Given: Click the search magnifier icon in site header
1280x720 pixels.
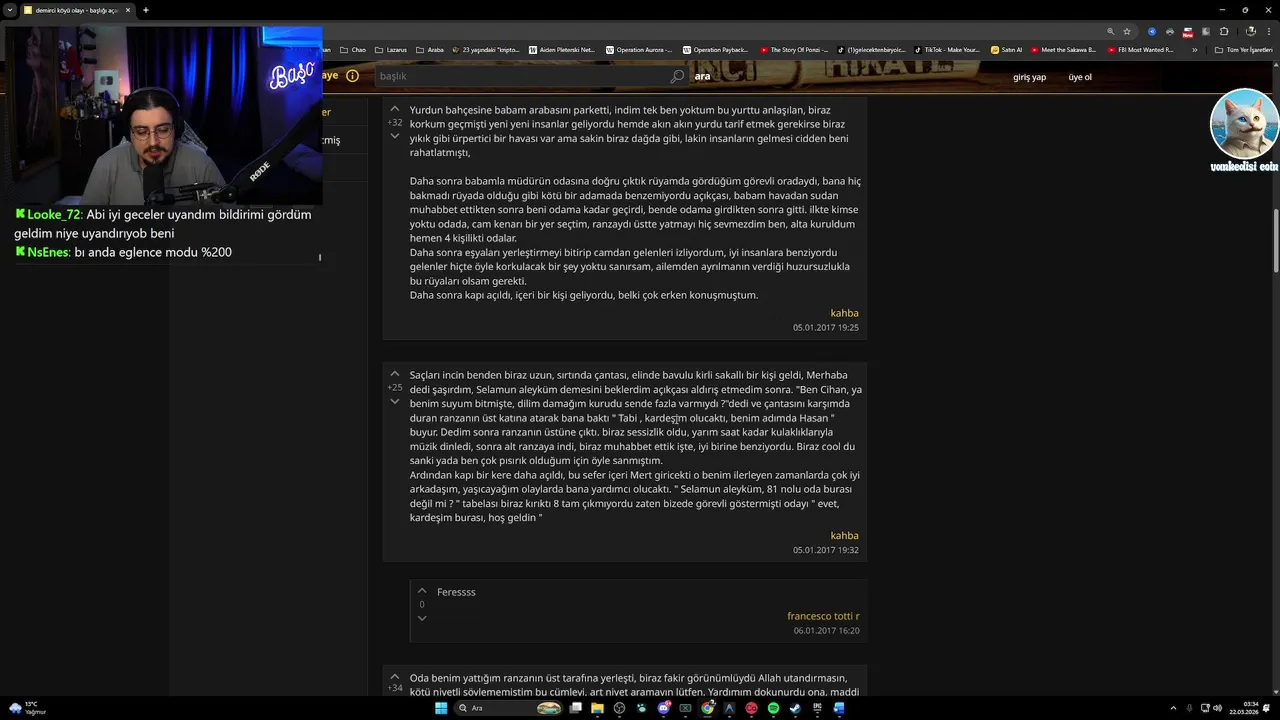Looking at the screenshot, I should [677, 76].
